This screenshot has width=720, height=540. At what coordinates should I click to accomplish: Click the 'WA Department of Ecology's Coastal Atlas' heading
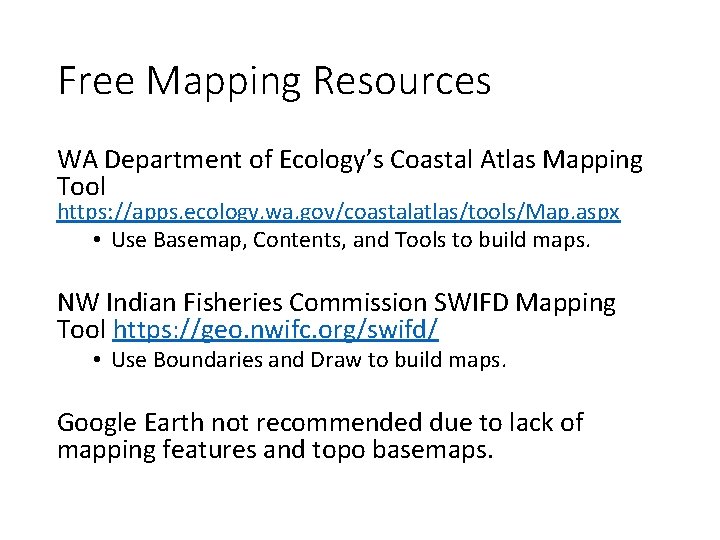tap(349, 173)
